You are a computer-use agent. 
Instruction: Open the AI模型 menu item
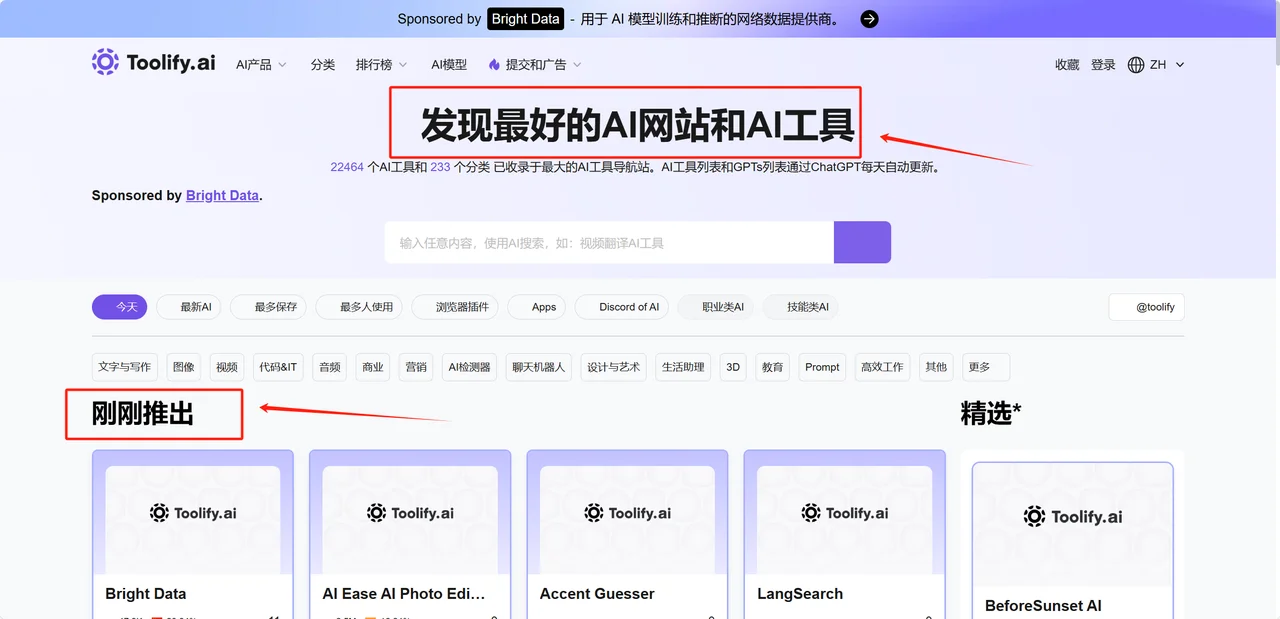click(x=449, y=65)
